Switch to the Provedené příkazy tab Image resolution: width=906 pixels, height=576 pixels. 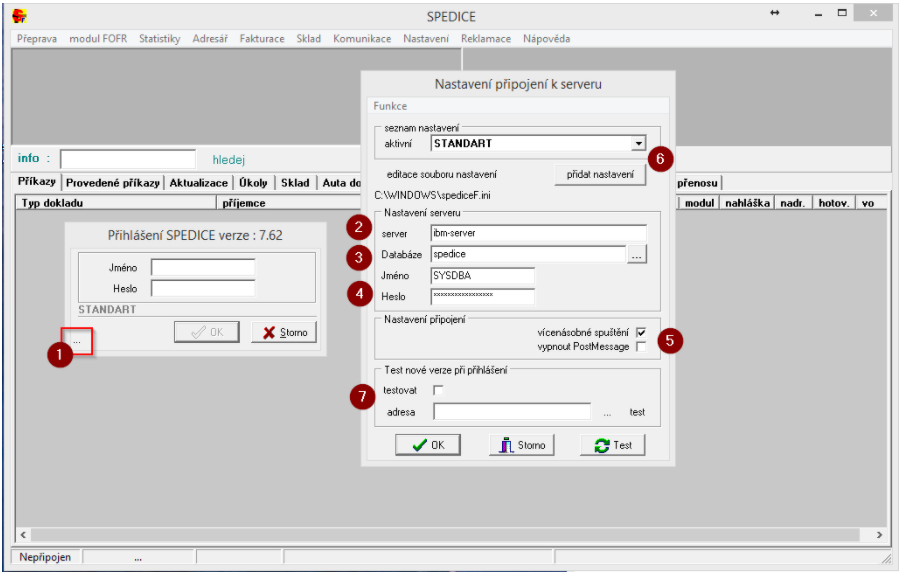pyautogui.click(x=113, y=183)
